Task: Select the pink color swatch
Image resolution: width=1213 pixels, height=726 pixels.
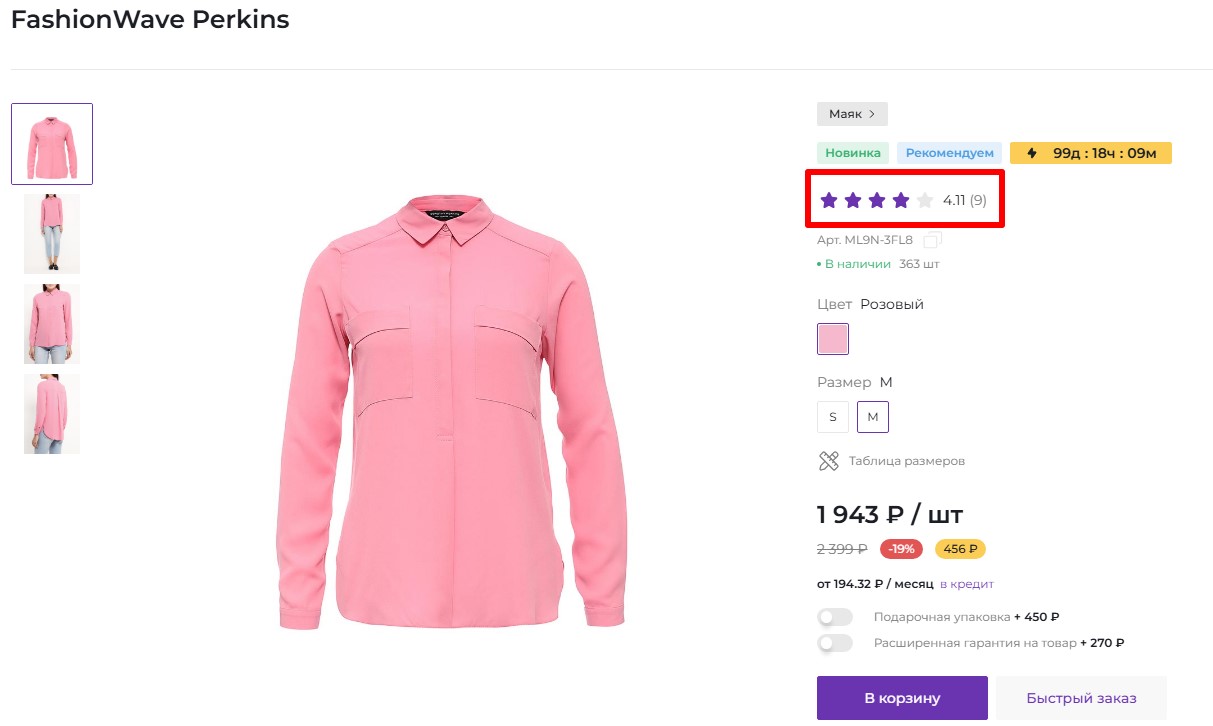Action: (833, 339)
